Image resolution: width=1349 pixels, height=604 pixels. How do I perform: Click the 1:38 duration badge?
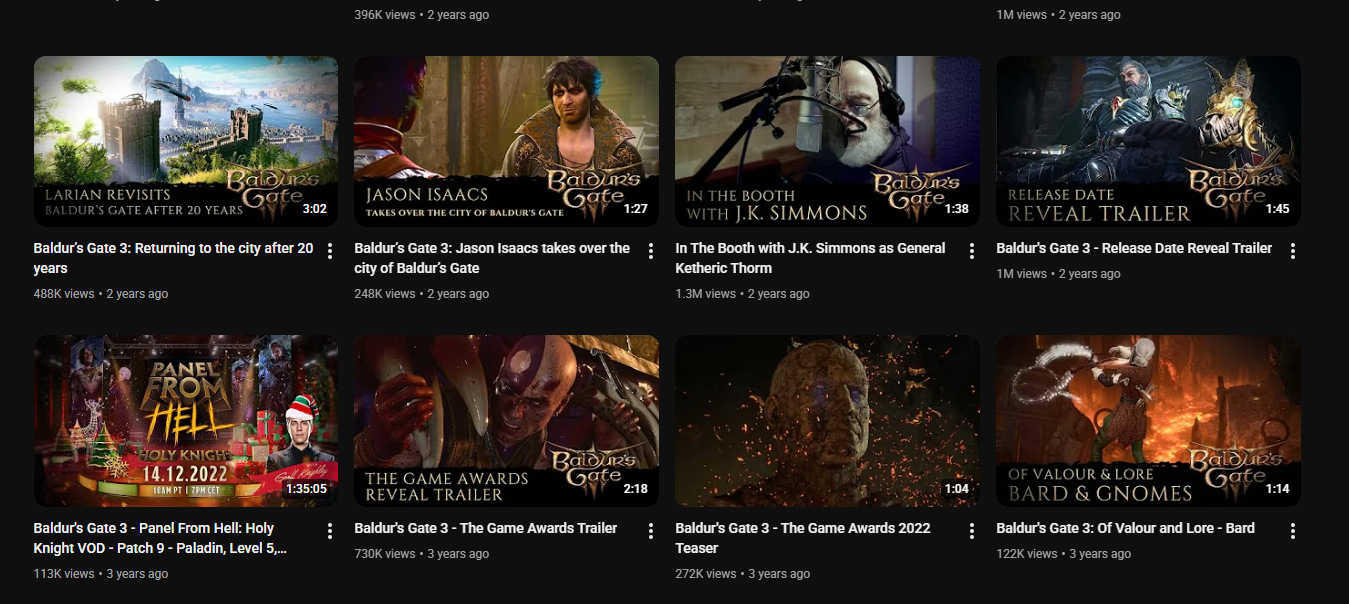coord(957,209)
